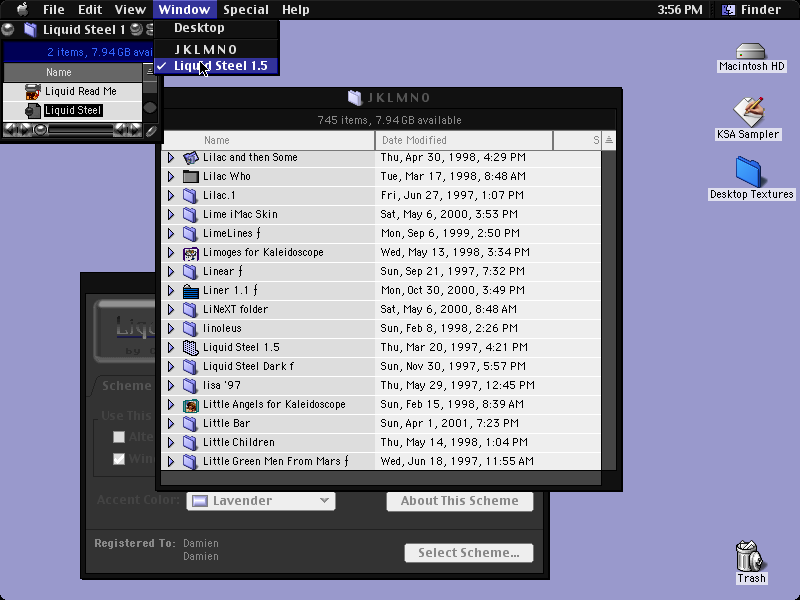This screenshot has height=600, width=800.
Task: Click the Select Scheme button
Action: [469, 553]
